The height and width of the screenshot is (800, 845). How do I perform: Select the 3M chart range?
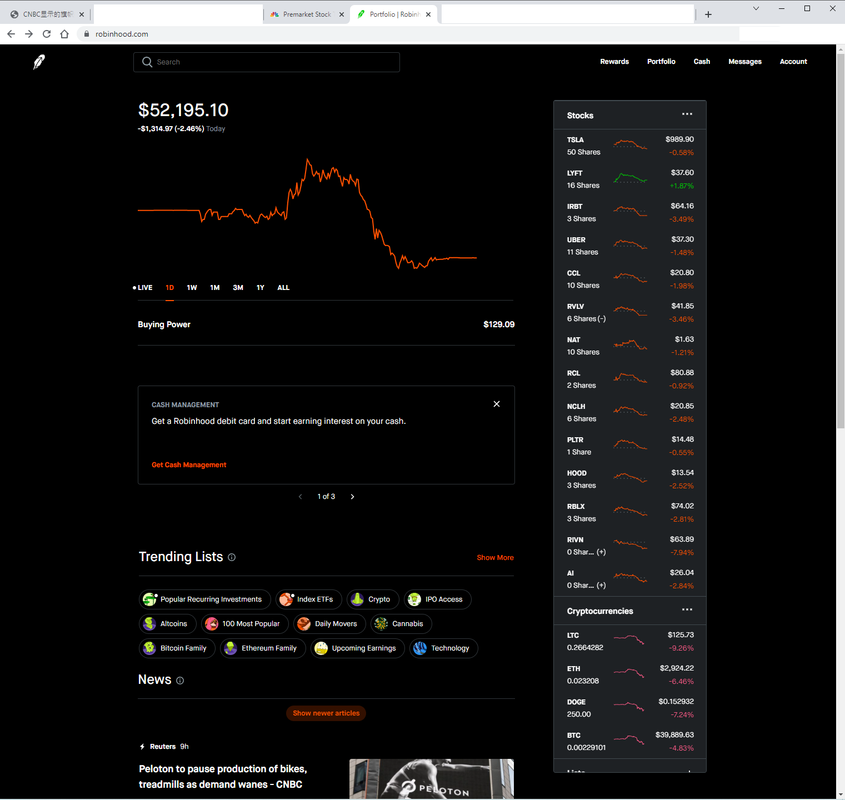click(238, 288)
